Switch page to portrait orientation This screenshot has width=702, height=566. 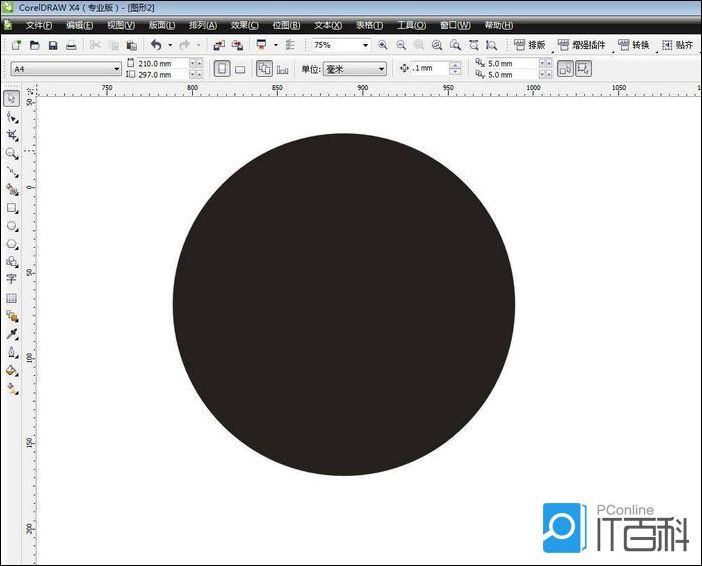(221, 69)
